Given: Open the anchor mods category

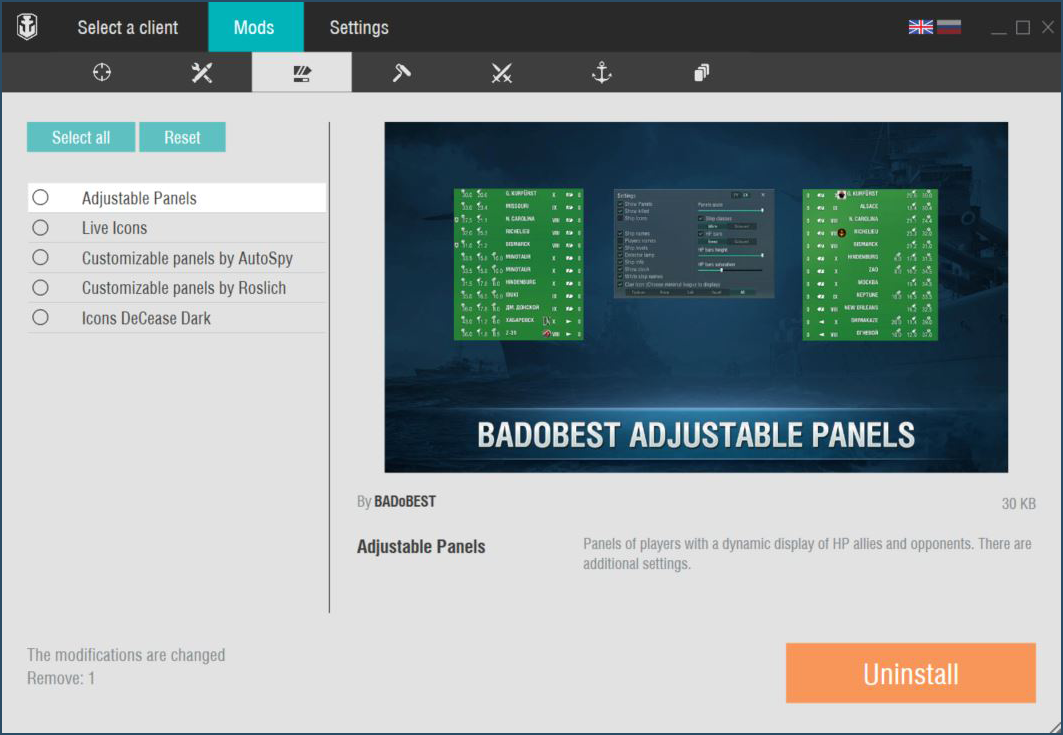Looking at the screenshot, I should [x=601, y=72].
